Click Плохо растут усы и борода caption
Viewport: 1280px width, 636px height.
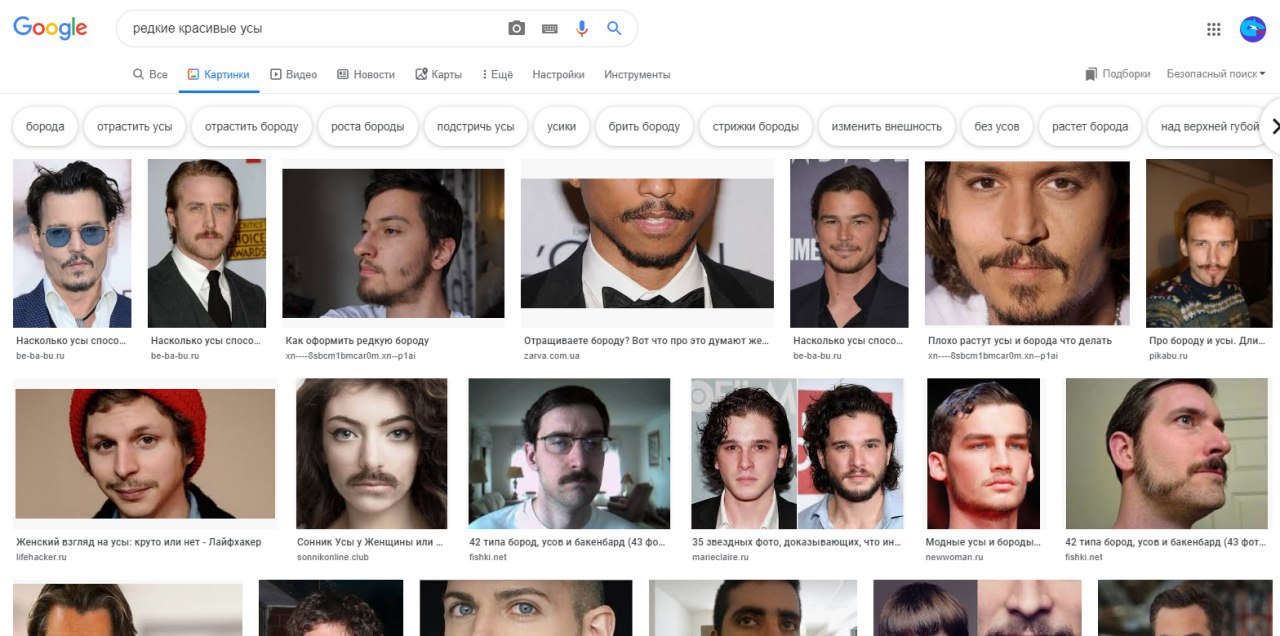[x=1019, y=341]
